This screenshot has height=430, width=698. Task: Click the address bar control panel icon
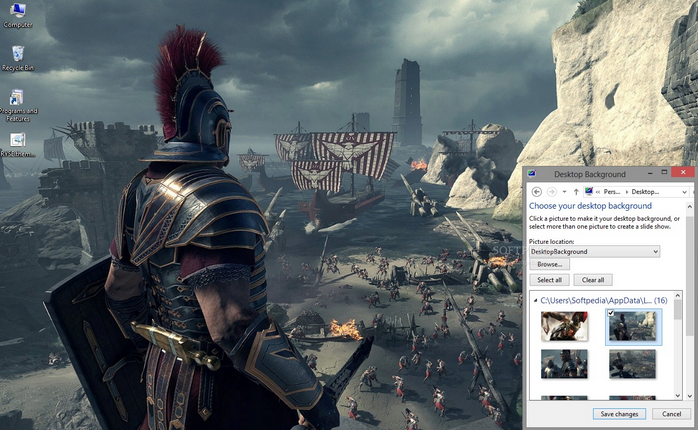[589, 191]
